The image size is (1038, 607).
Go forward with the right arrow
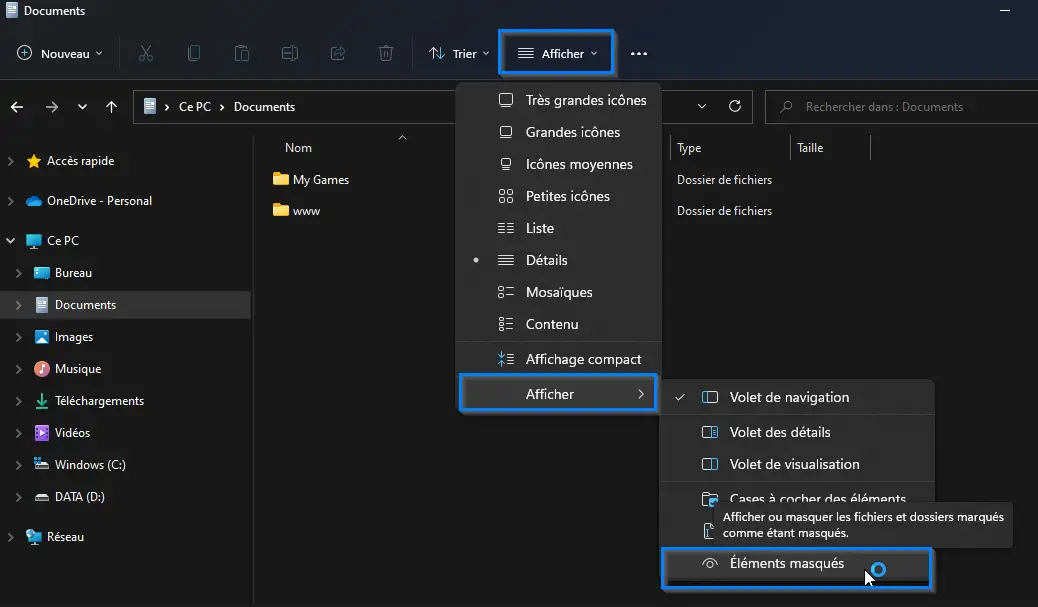[52, 107]
